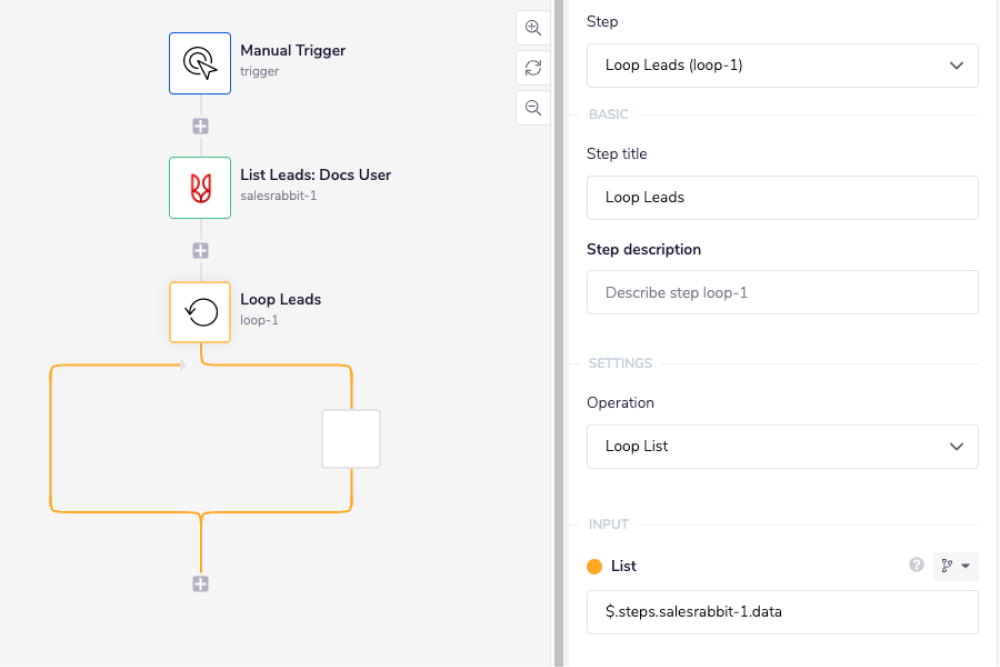Viewport: 1000px width, 667px height.
Task: Click the loop arrow icon on Loop Leads node
Action: (200, 311)
